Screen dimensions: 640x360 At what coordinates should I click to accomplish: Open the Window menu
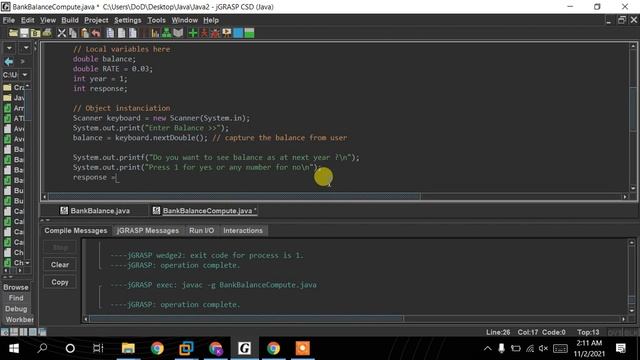(184, 20)
